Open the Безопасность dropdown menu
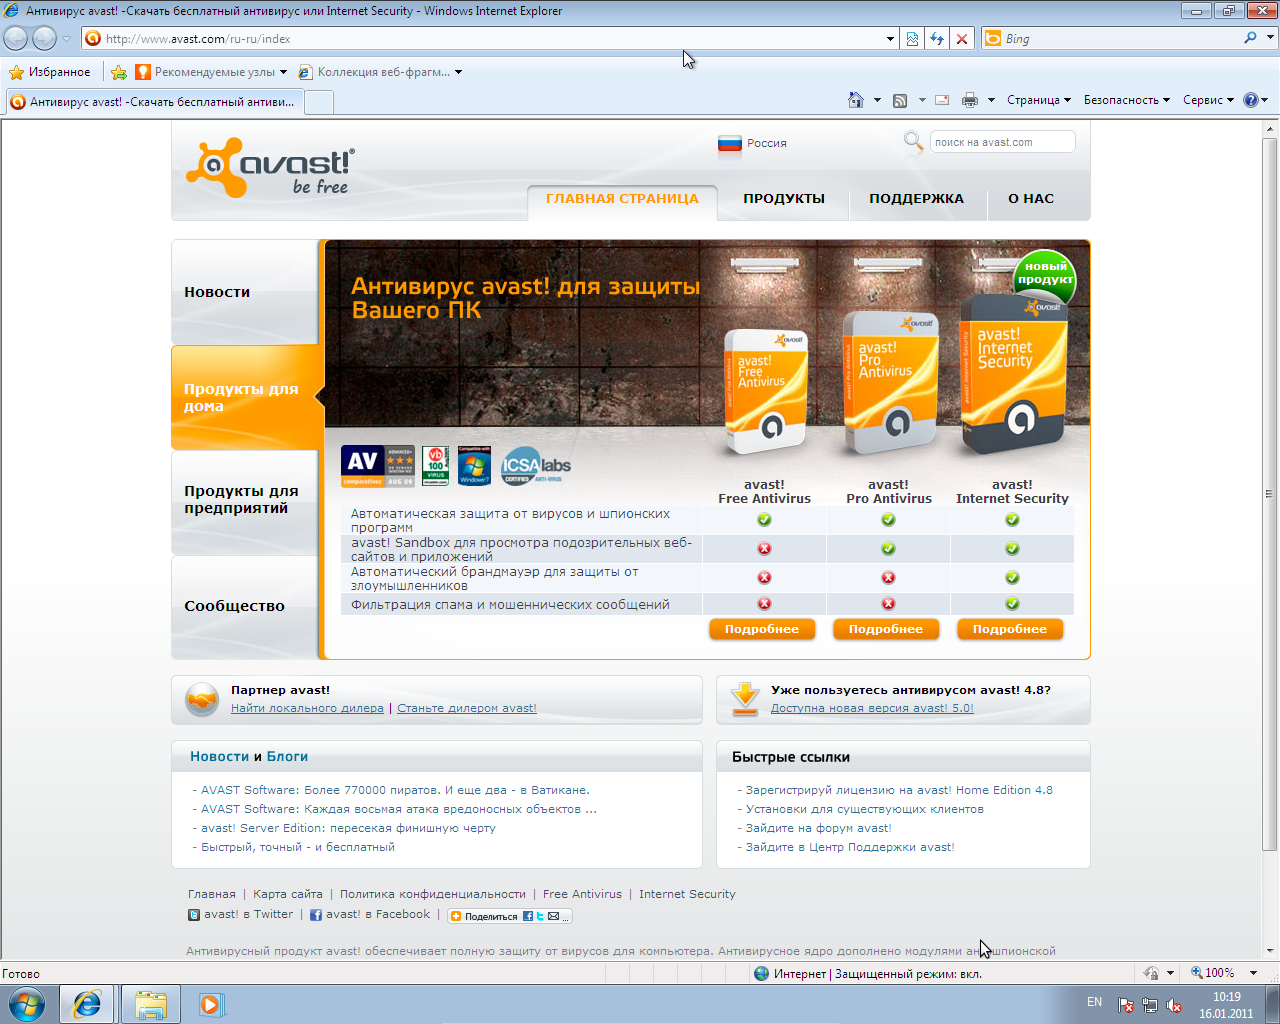The height and width of the screenshot is (1024, 1280). click(x=1126, y=100)
